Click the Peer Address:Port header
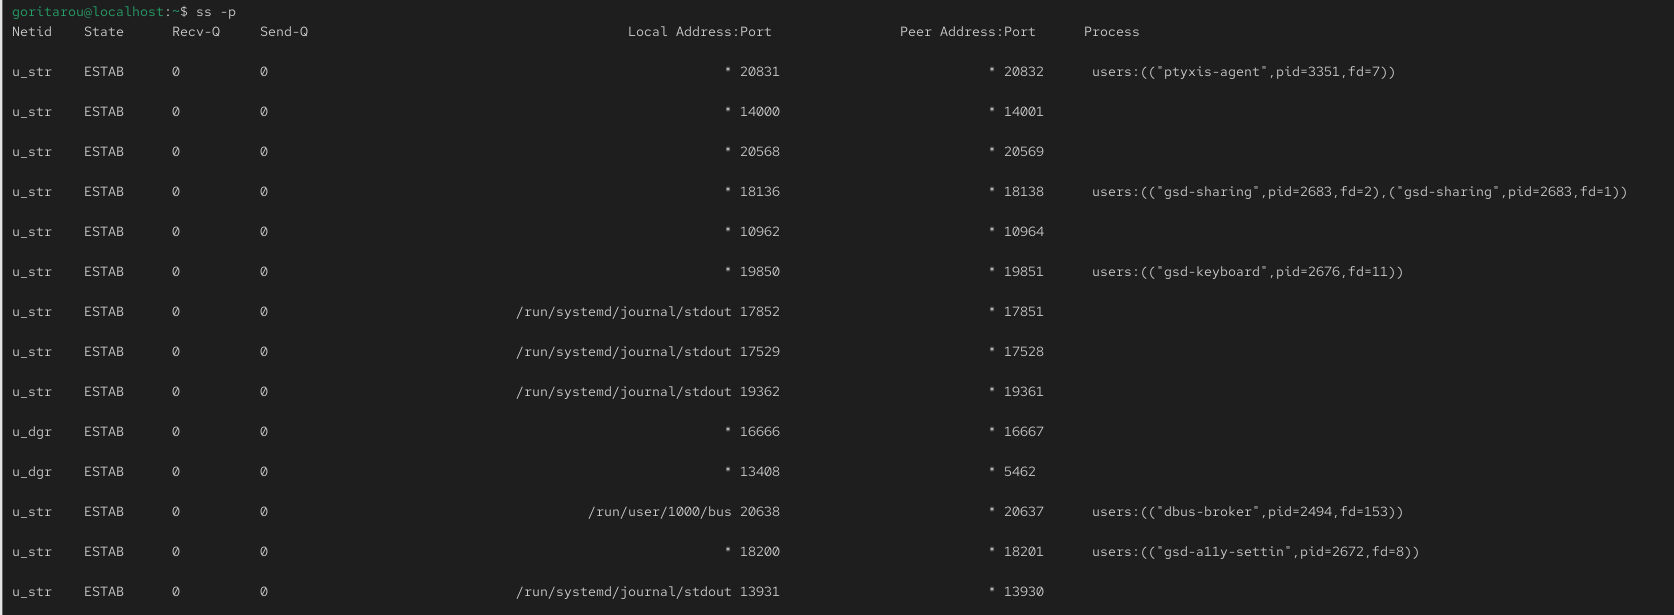Image resolution: width=1674 pixels, height=615 pixels. [967, 32]
